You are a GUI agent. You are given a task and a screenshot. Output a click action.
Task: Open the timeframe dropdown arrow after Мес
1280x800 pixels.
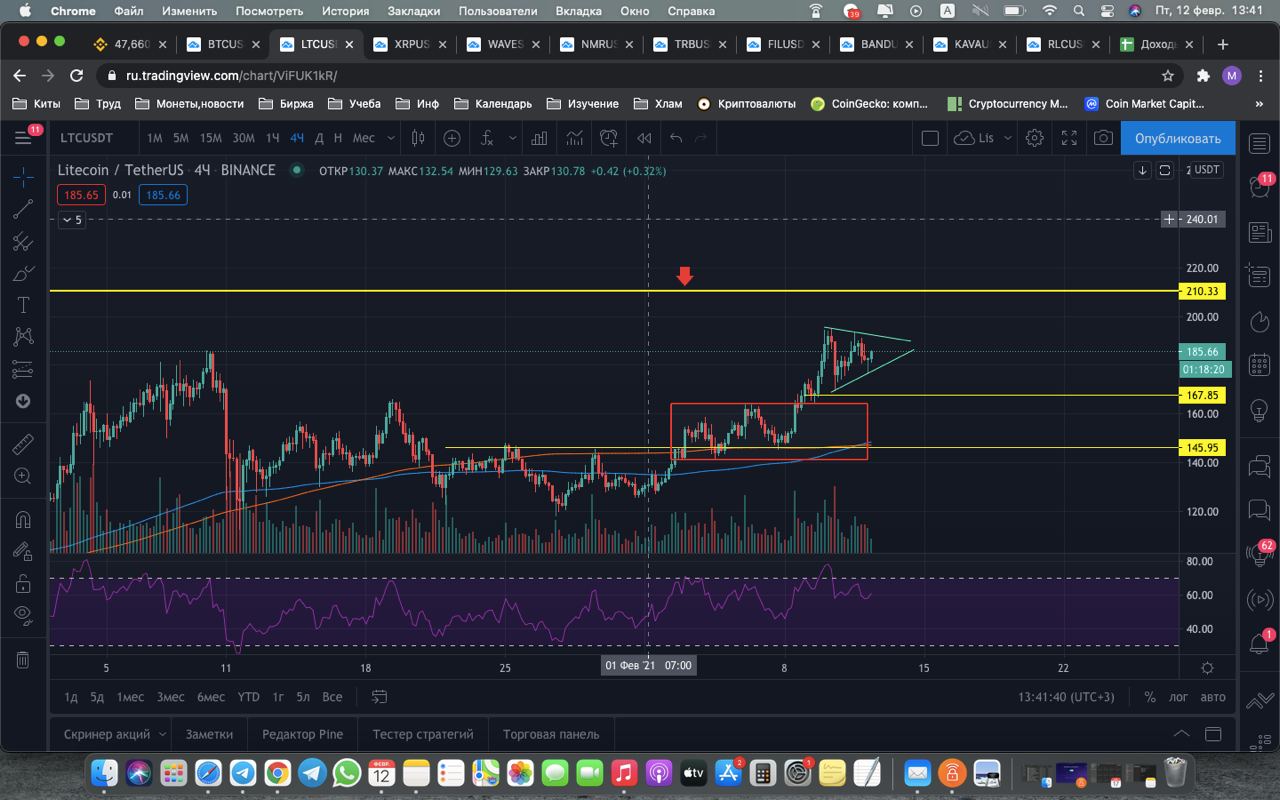[x=390, y=138]
